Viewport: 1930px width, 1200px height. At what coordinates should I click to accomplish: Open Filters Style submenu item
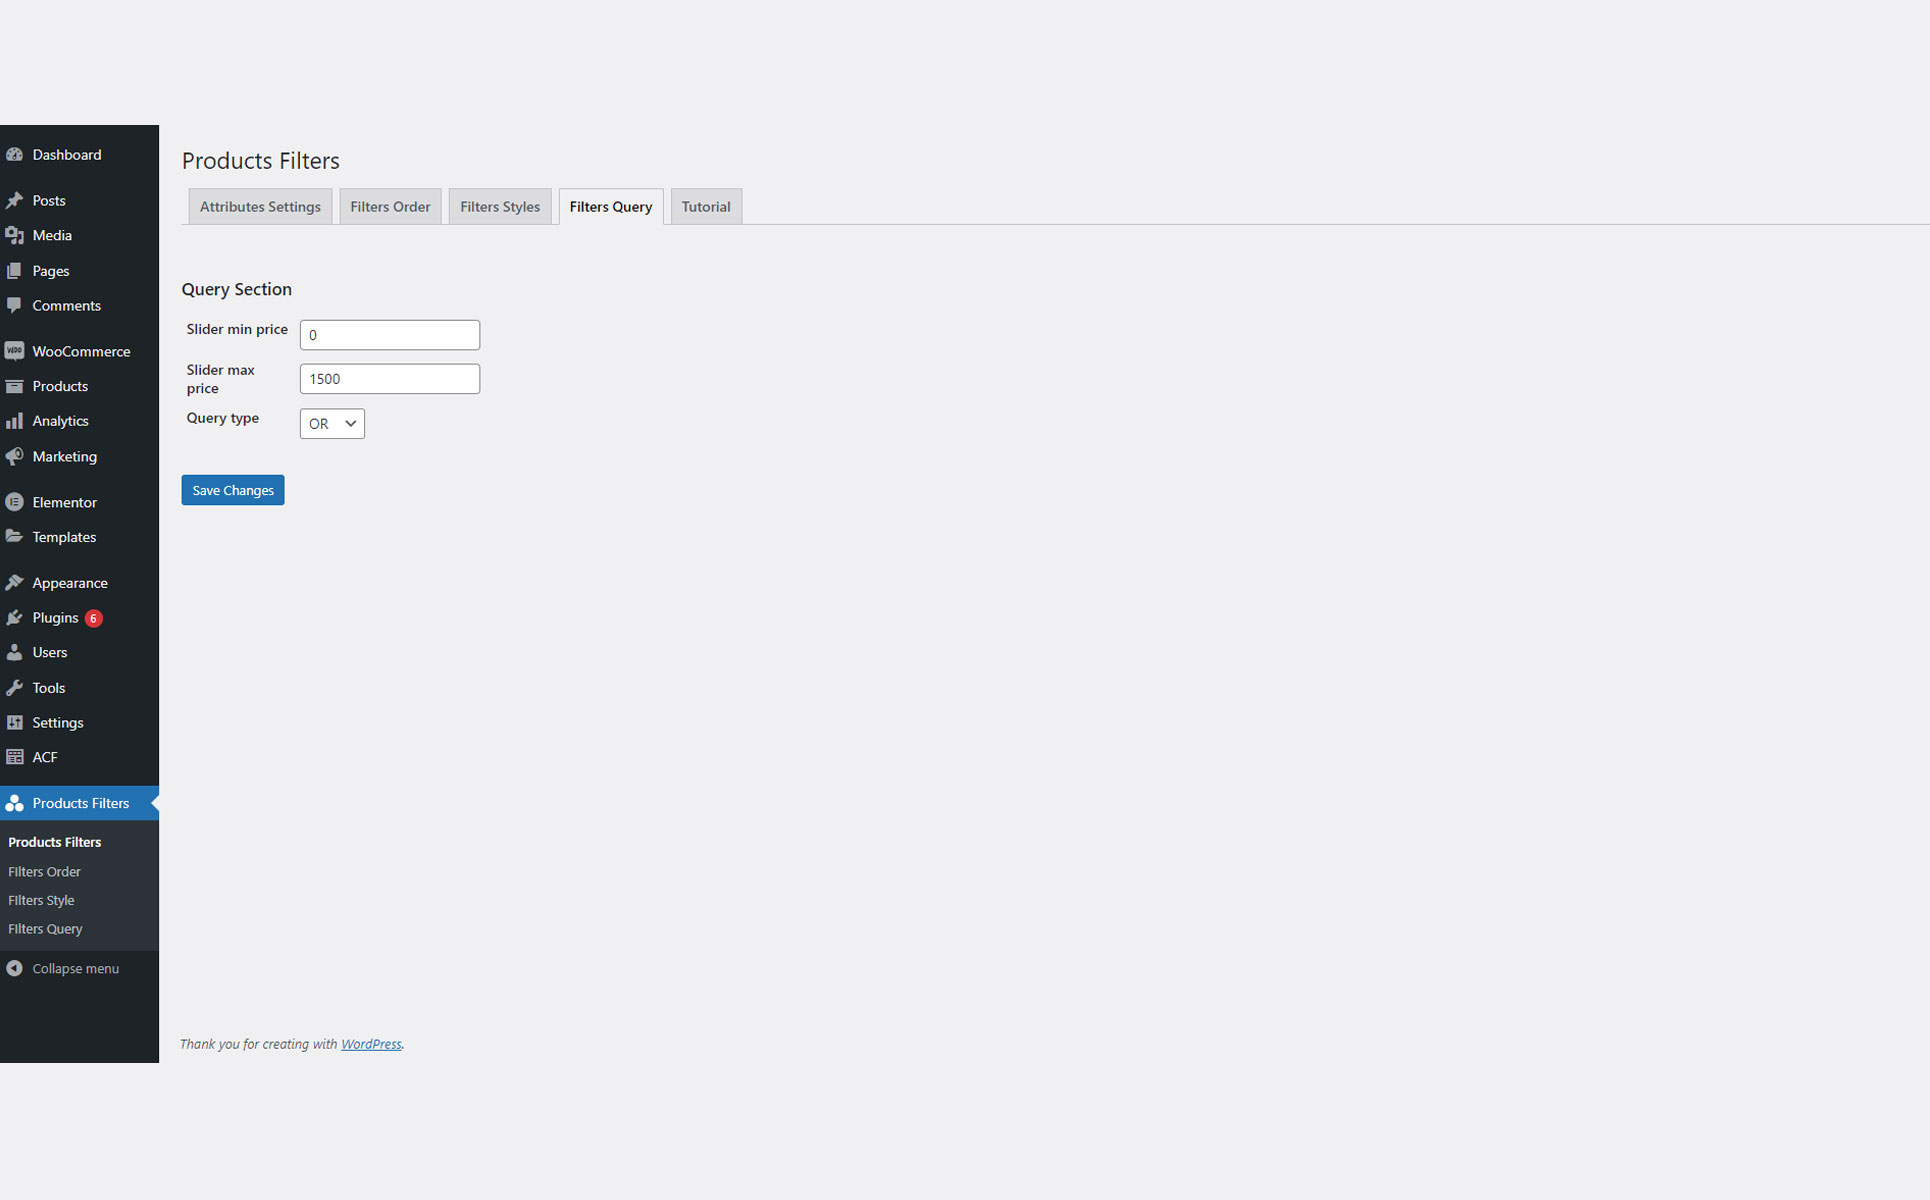pos(41,900)
